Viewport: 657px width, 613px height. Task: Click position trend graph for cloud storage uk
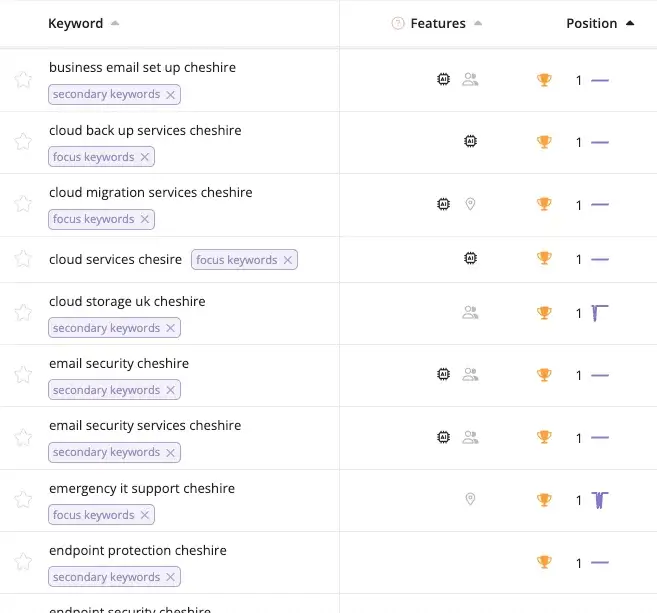pos(600,313)
